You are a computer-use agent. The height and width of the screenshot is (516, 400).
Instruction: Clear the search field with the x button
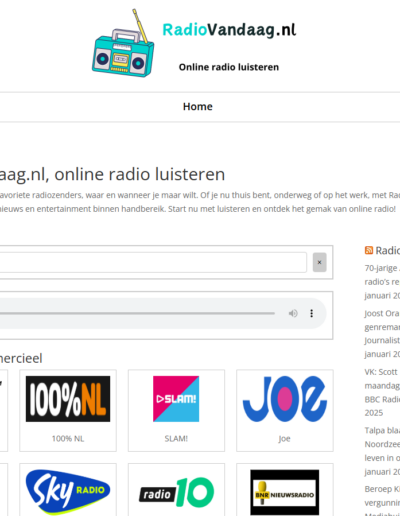click(x=319, y=262)
